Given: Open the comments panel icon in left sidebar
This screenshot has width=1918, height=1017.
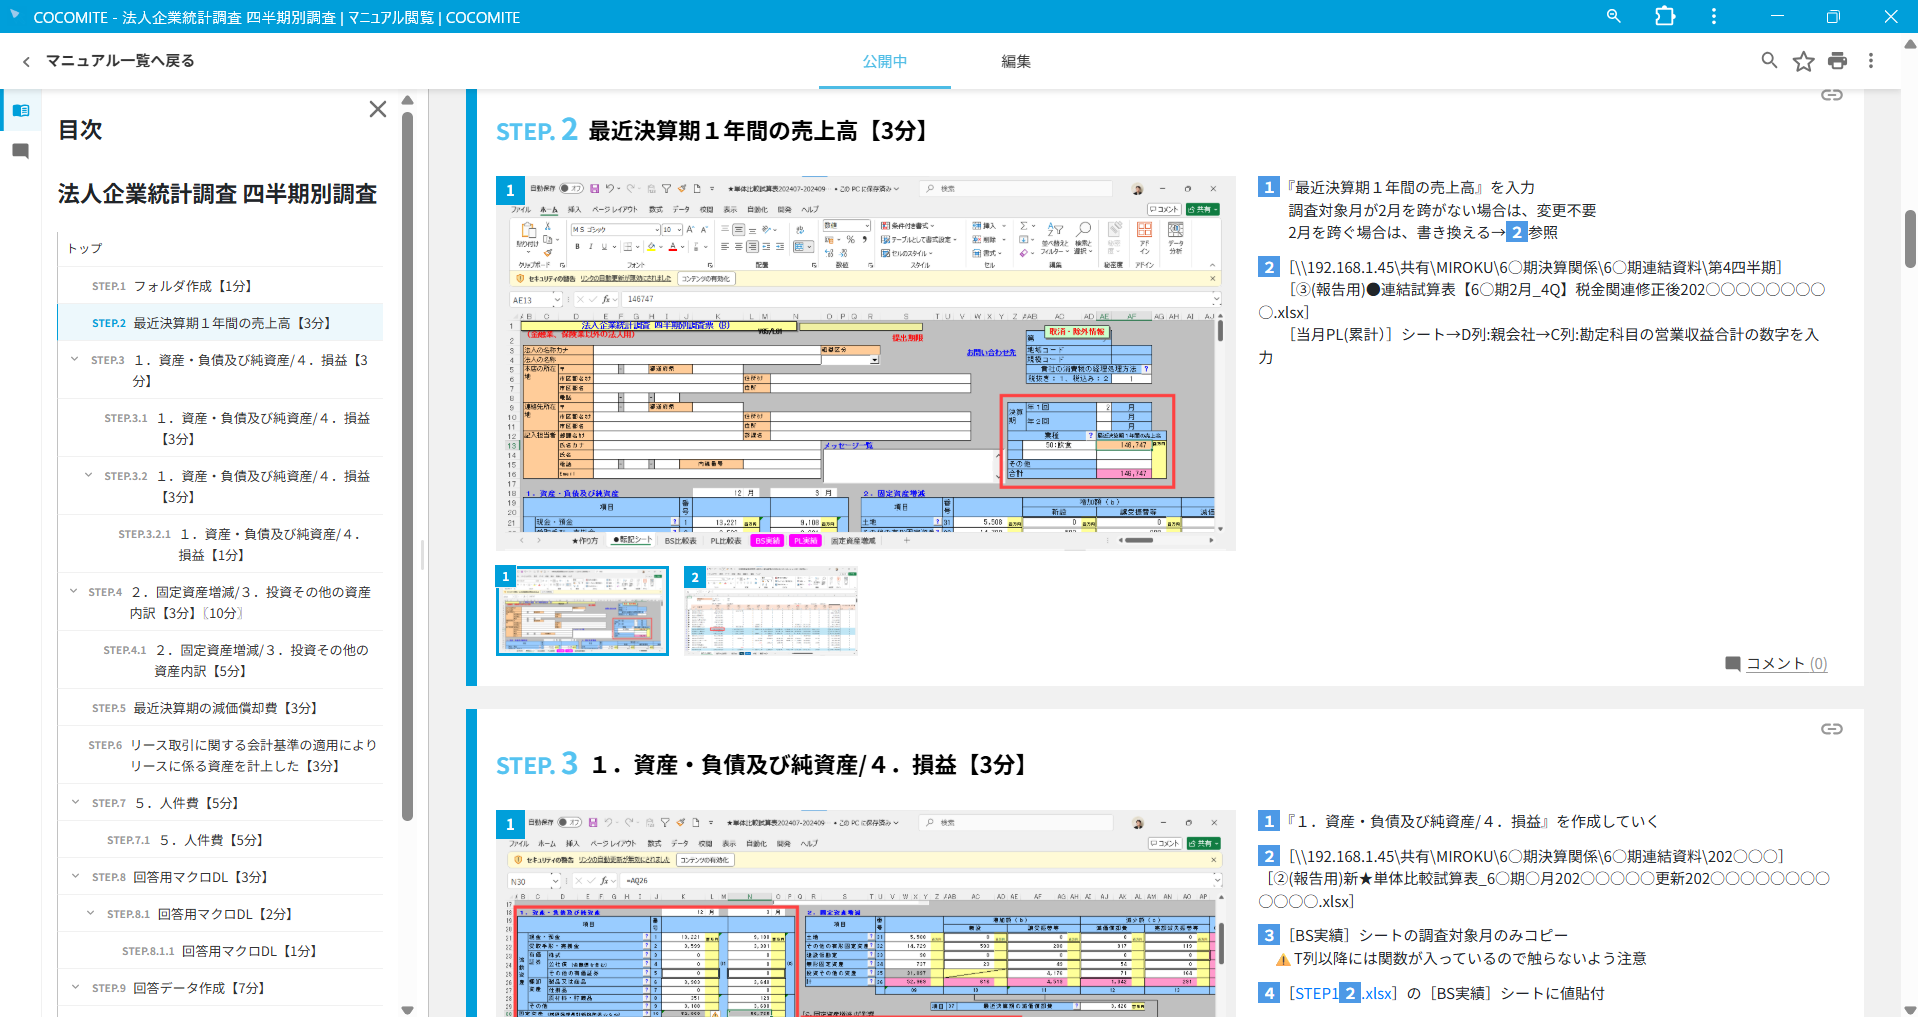Looking at the screenshot, I should point(20,151).
